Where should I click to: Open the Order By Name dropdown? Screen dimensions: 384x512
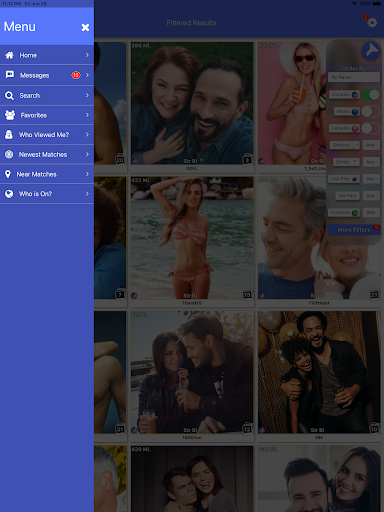coord(354,77)
